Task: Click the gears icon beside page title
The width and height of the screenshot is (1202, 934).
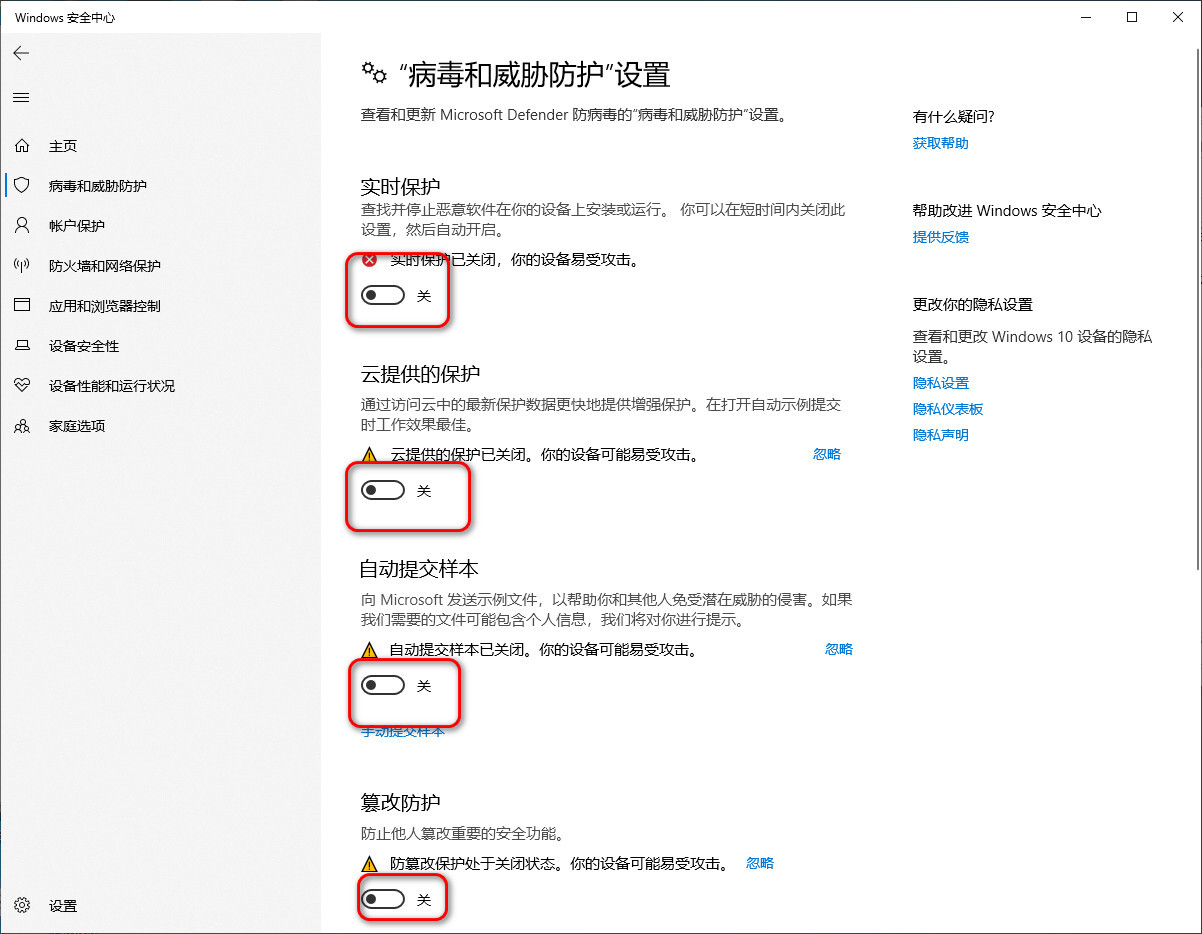Action: [x=374, y=74]
